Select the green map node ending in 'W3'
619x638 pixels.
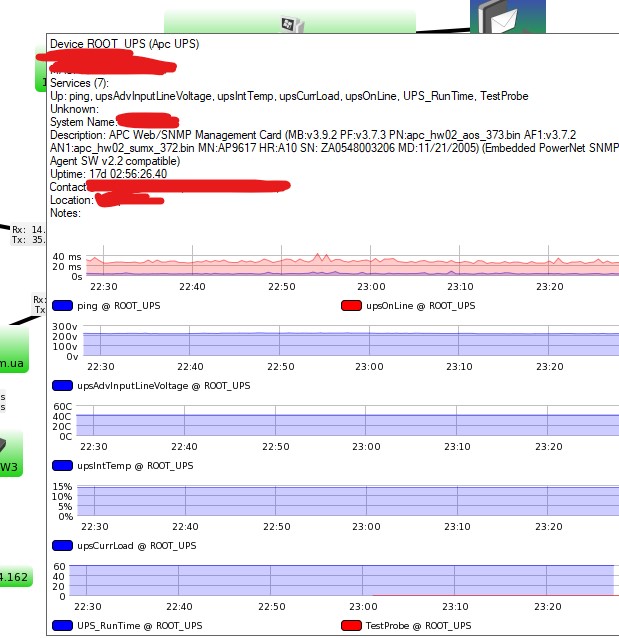[x=11, y=454]
